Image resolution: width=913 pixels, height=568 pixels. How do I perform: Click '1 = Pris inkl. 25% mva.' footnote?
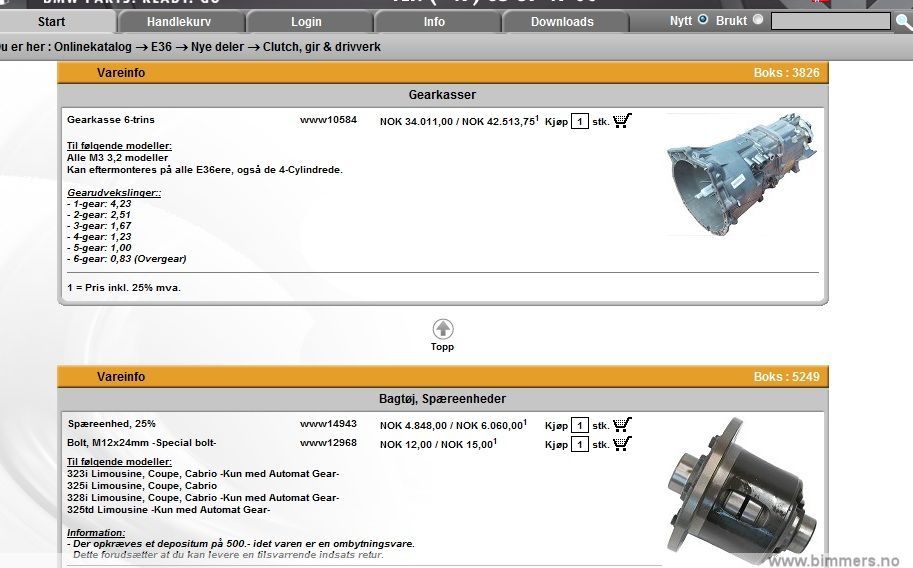124,288
